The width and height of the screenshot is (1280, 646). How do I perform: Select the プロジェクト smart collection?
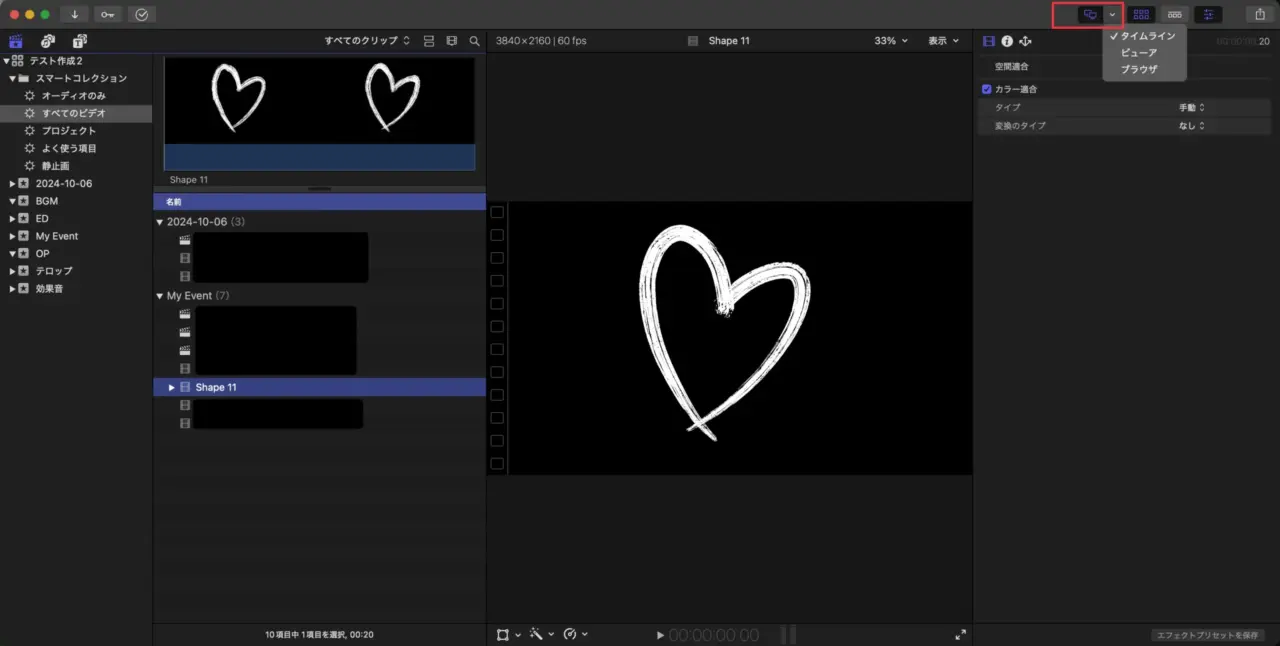click(x=69, y=131)
